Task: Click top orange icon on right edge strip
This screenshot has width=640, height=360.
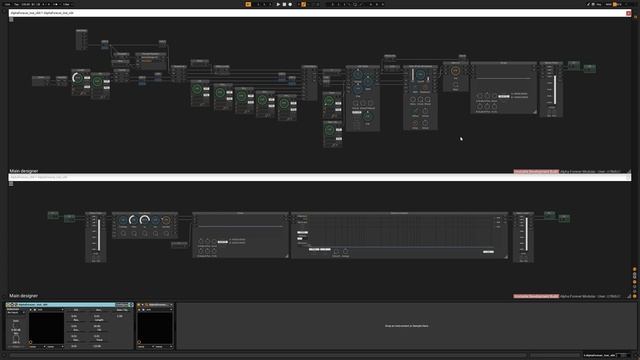Action: (x=634, y=269)
